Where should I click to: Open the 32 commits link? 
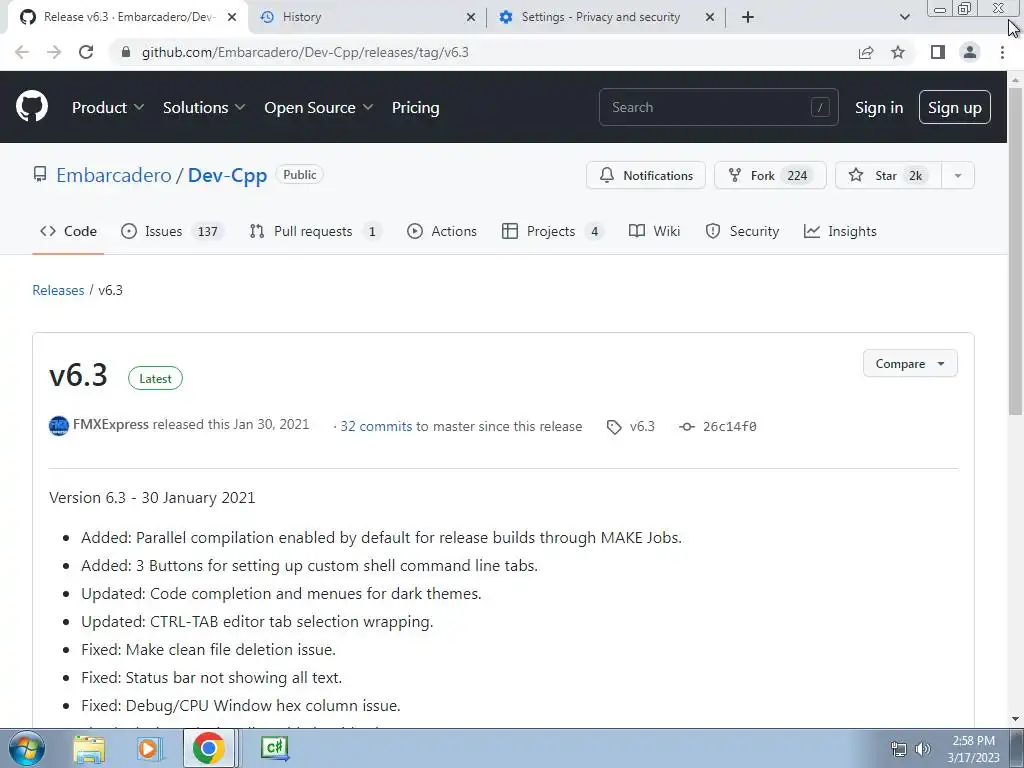[376, 426]
